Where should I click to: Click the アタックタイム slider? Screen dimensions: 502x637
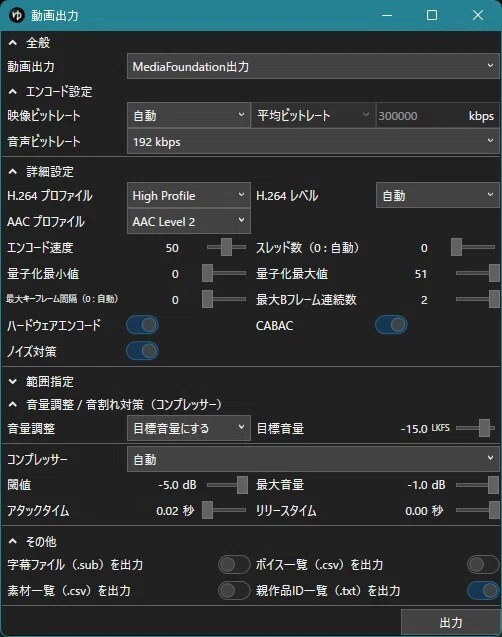[x=224, y=511]
